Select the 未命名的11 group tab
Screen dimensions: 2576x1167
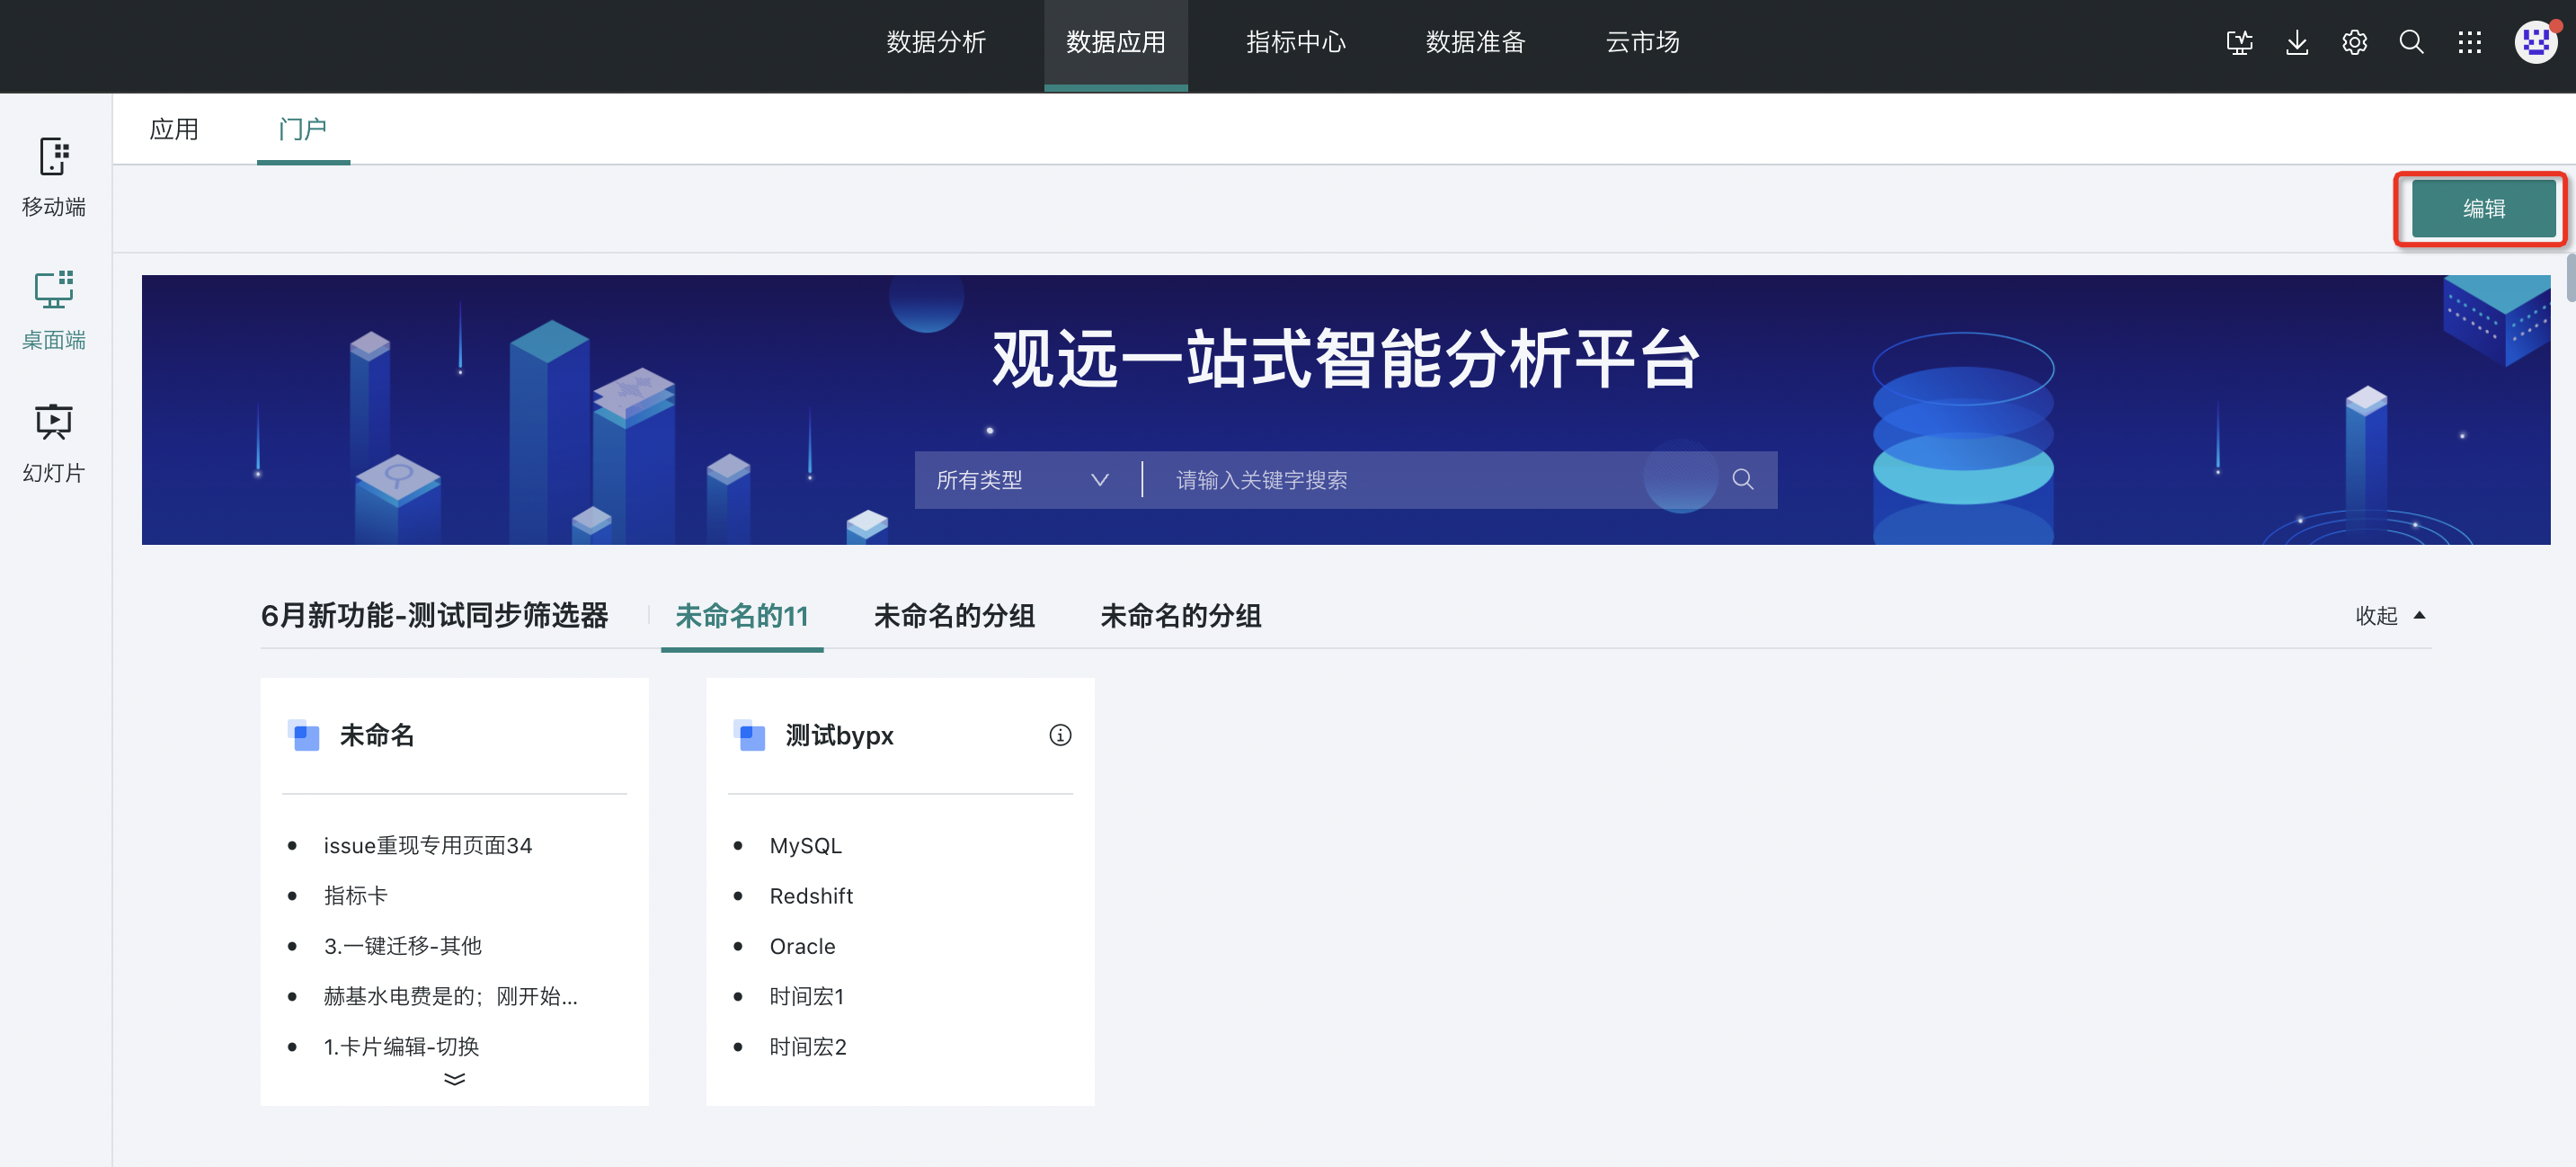(742, 616)
